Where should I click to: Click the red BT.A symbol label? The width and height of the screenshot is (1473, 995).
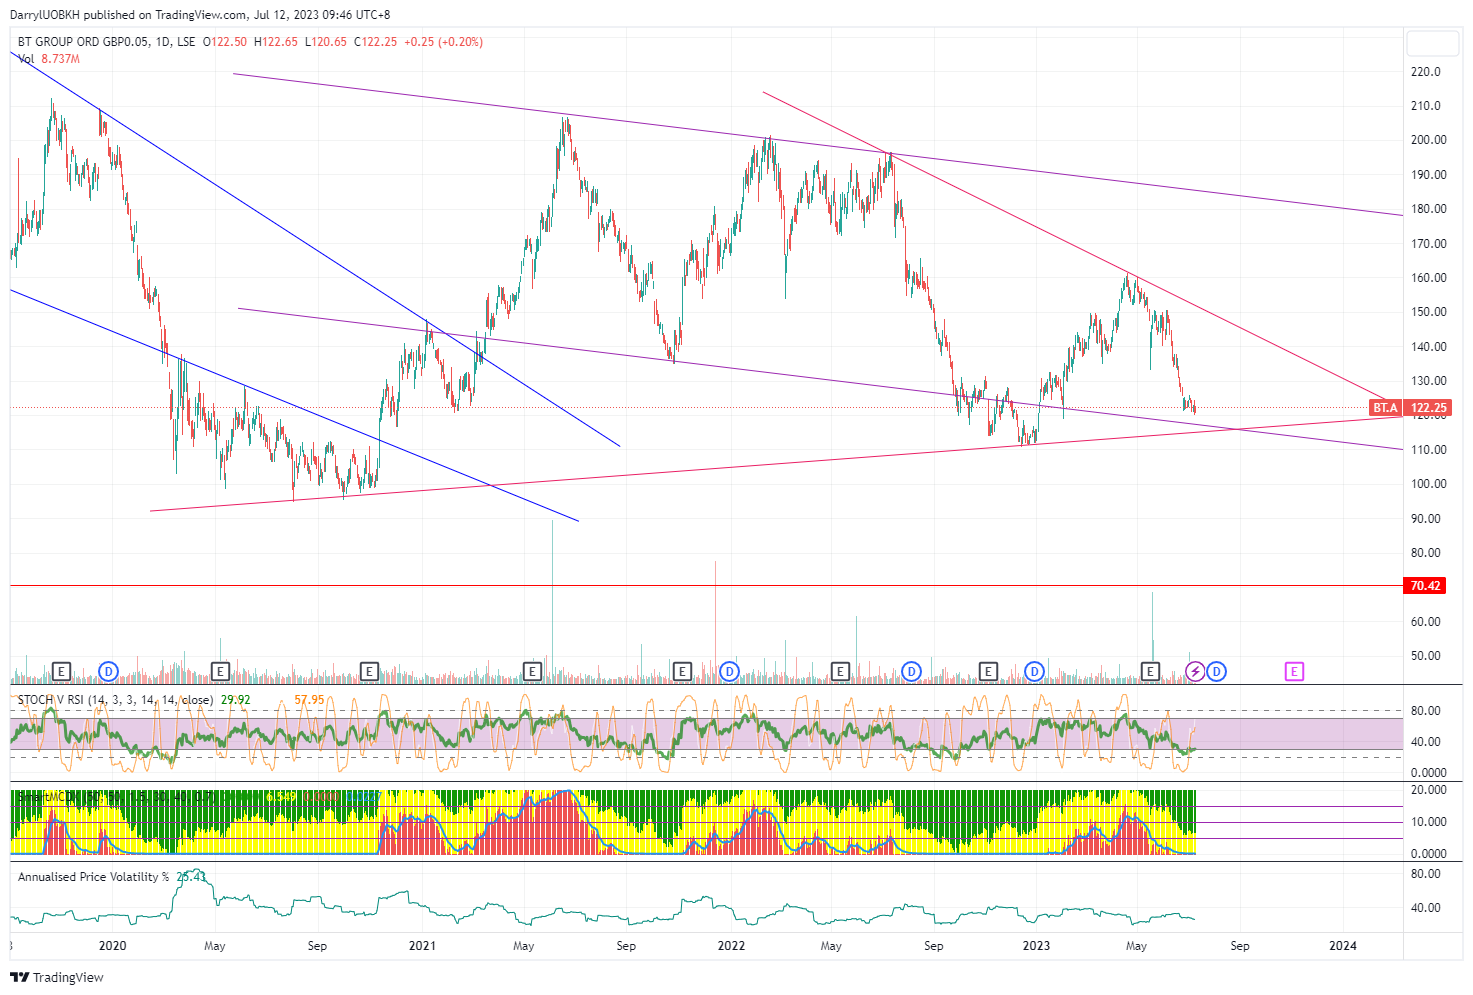[1385, 408]
